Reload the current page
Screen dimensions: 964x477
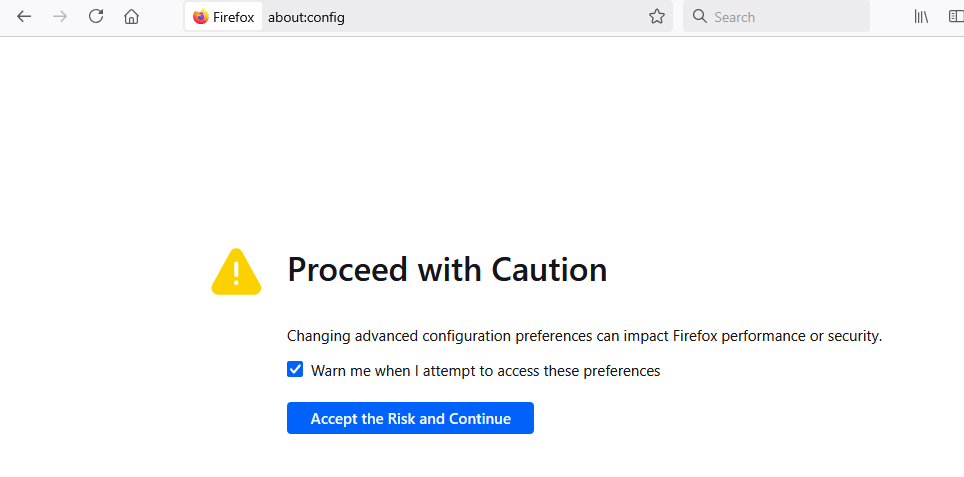96,17
